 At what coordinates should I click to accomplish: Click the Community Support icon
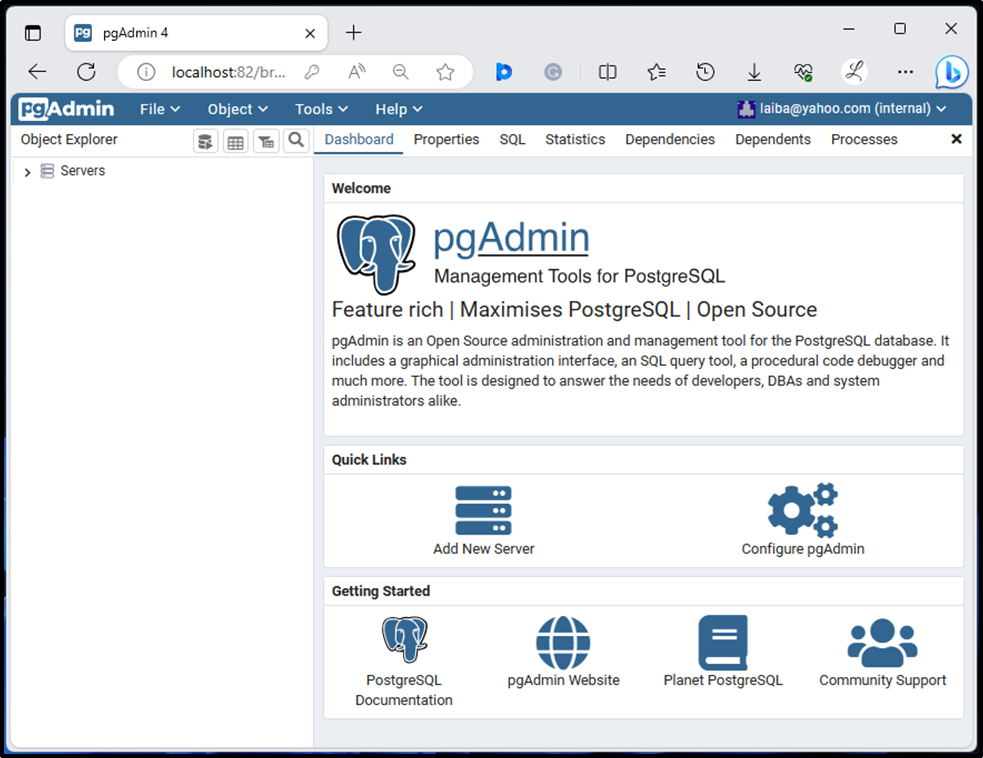point(882,643)
